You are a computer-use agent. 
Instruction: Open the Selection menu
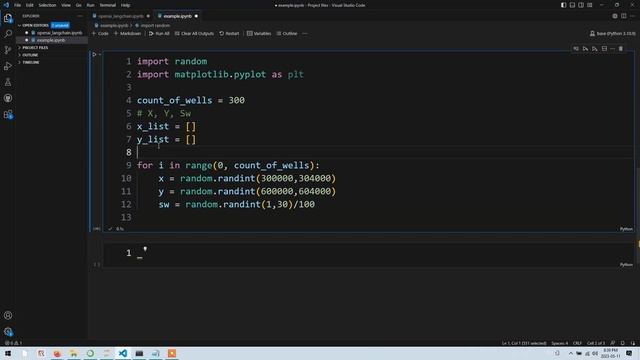[47, 5]
